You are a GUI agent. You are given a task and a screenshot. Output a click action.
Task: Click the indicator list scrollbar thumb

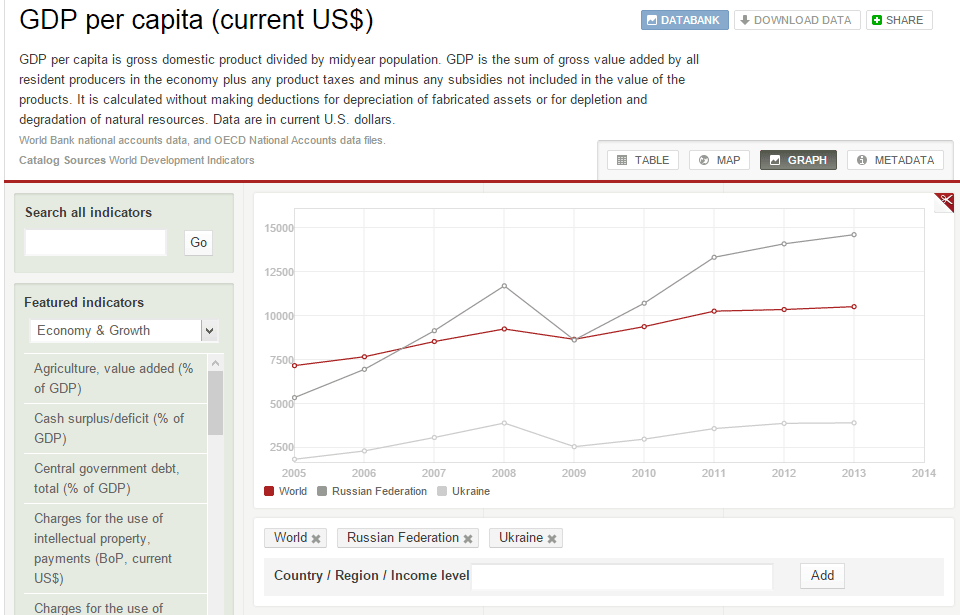216,402
